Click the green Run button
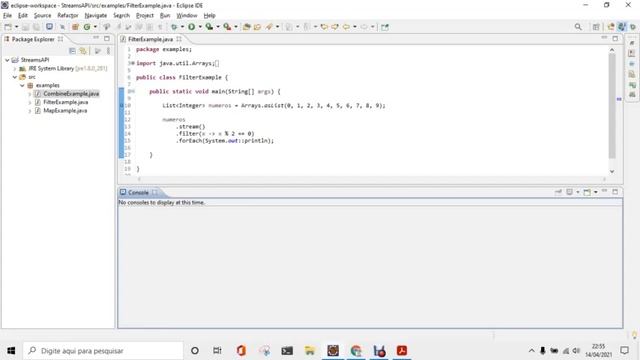640x360 pixels. point(191,27)
